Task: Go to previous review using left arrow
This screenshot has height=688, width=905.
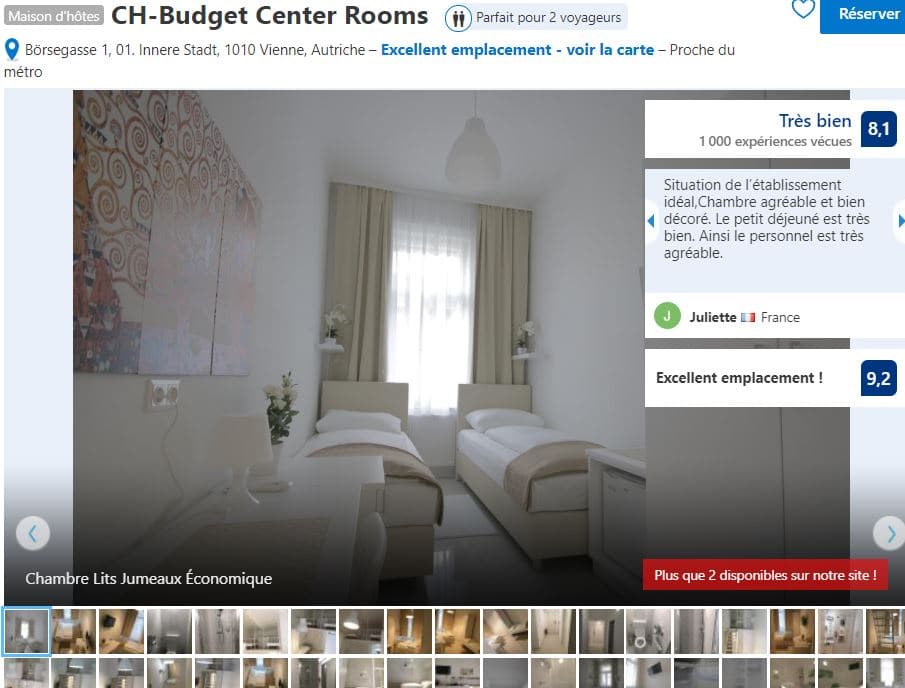Action: (x=651, y=220)
